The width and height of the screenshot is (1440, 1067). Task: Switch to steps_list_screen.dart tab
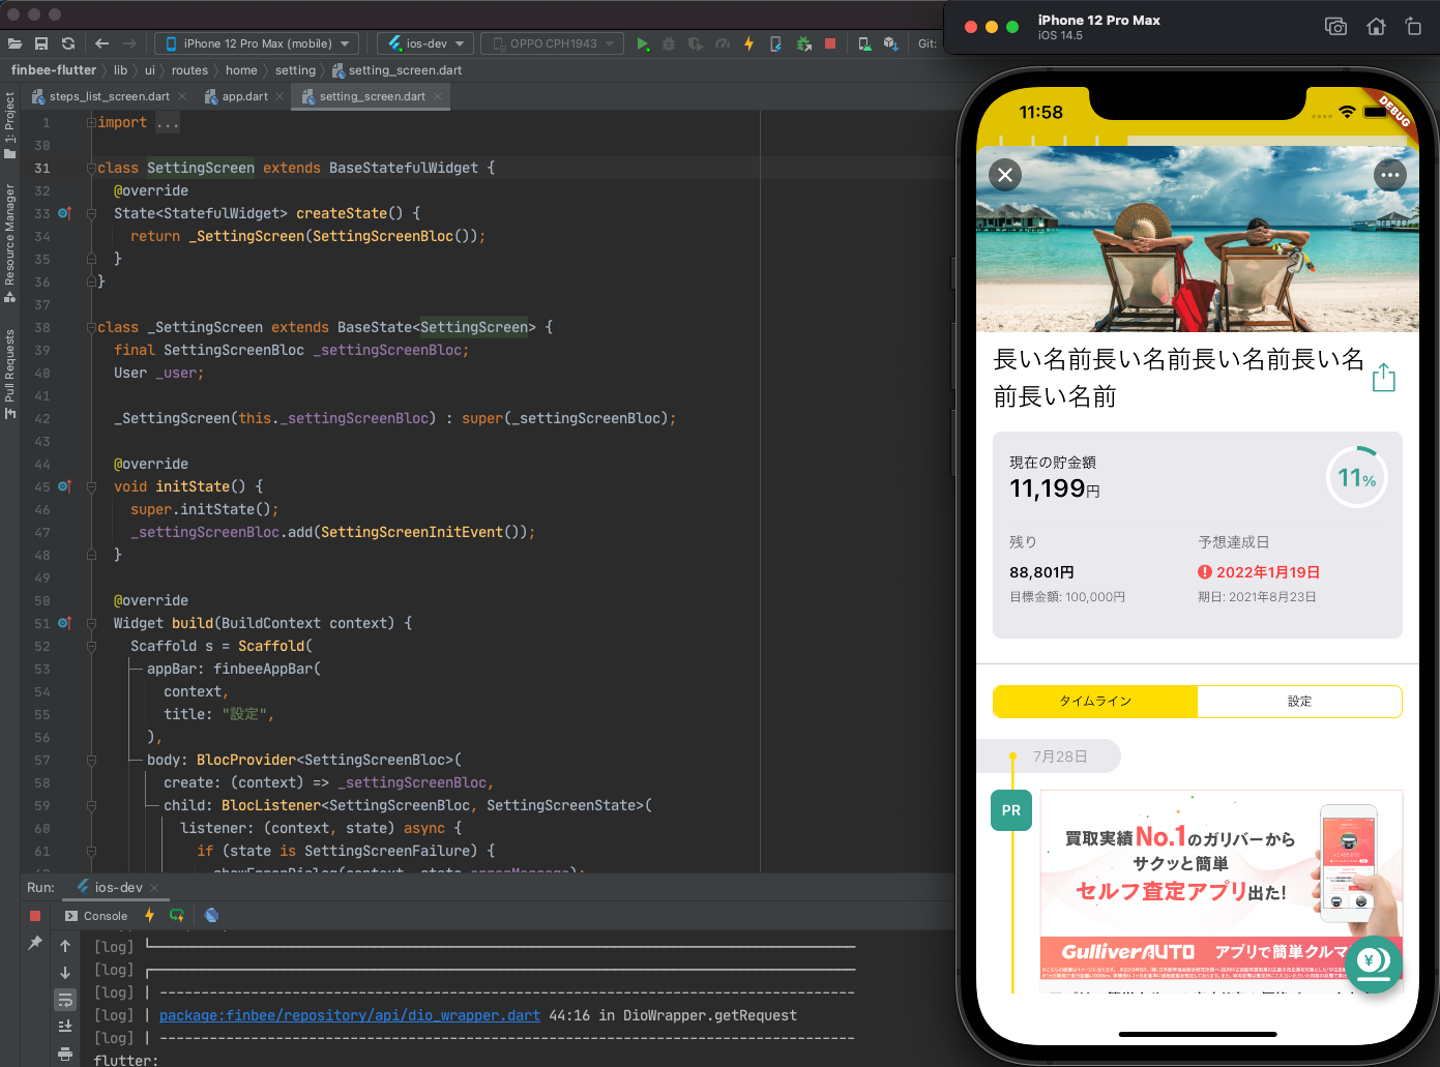(109, 97)
